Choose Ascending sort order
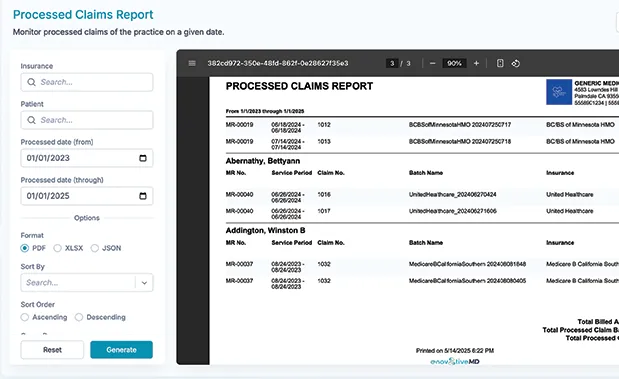The height and width of the screenshot is (379, 619). coord(25,317)
